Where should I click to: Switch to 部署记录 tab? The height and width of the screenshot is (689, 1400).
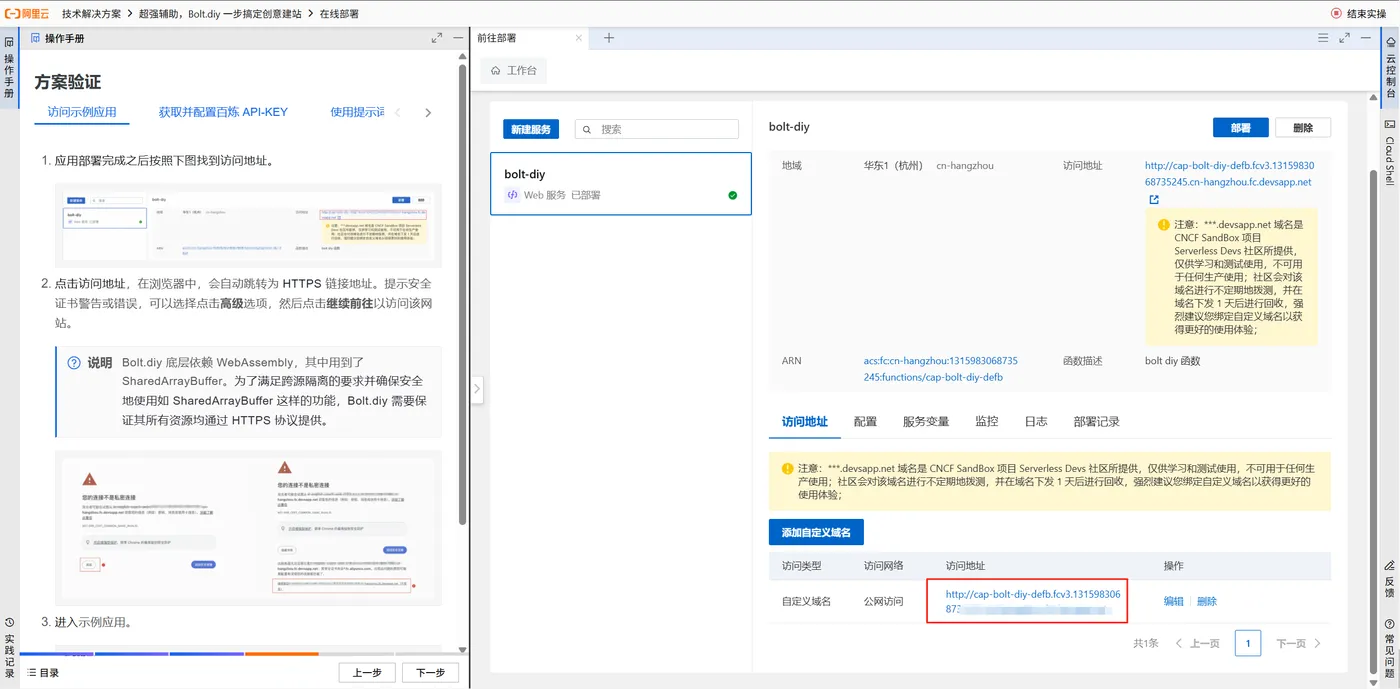[x=1096, y=422]
